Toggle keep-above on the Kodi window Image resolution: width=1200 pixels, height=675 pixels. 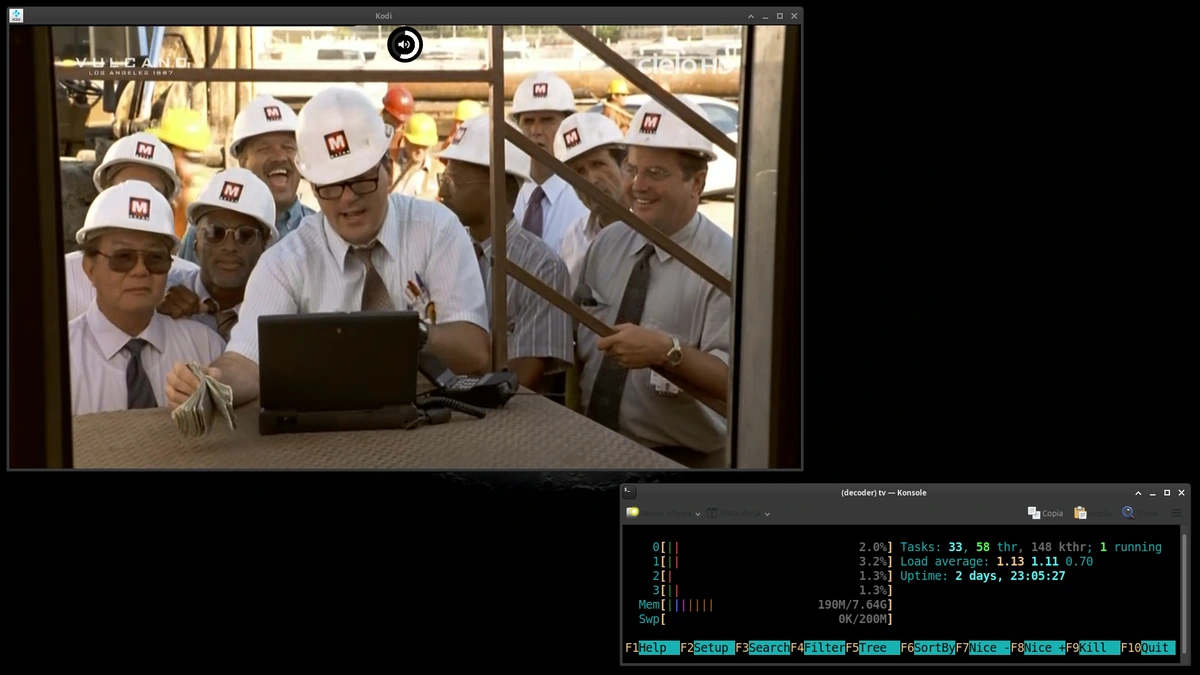point(750,16)
